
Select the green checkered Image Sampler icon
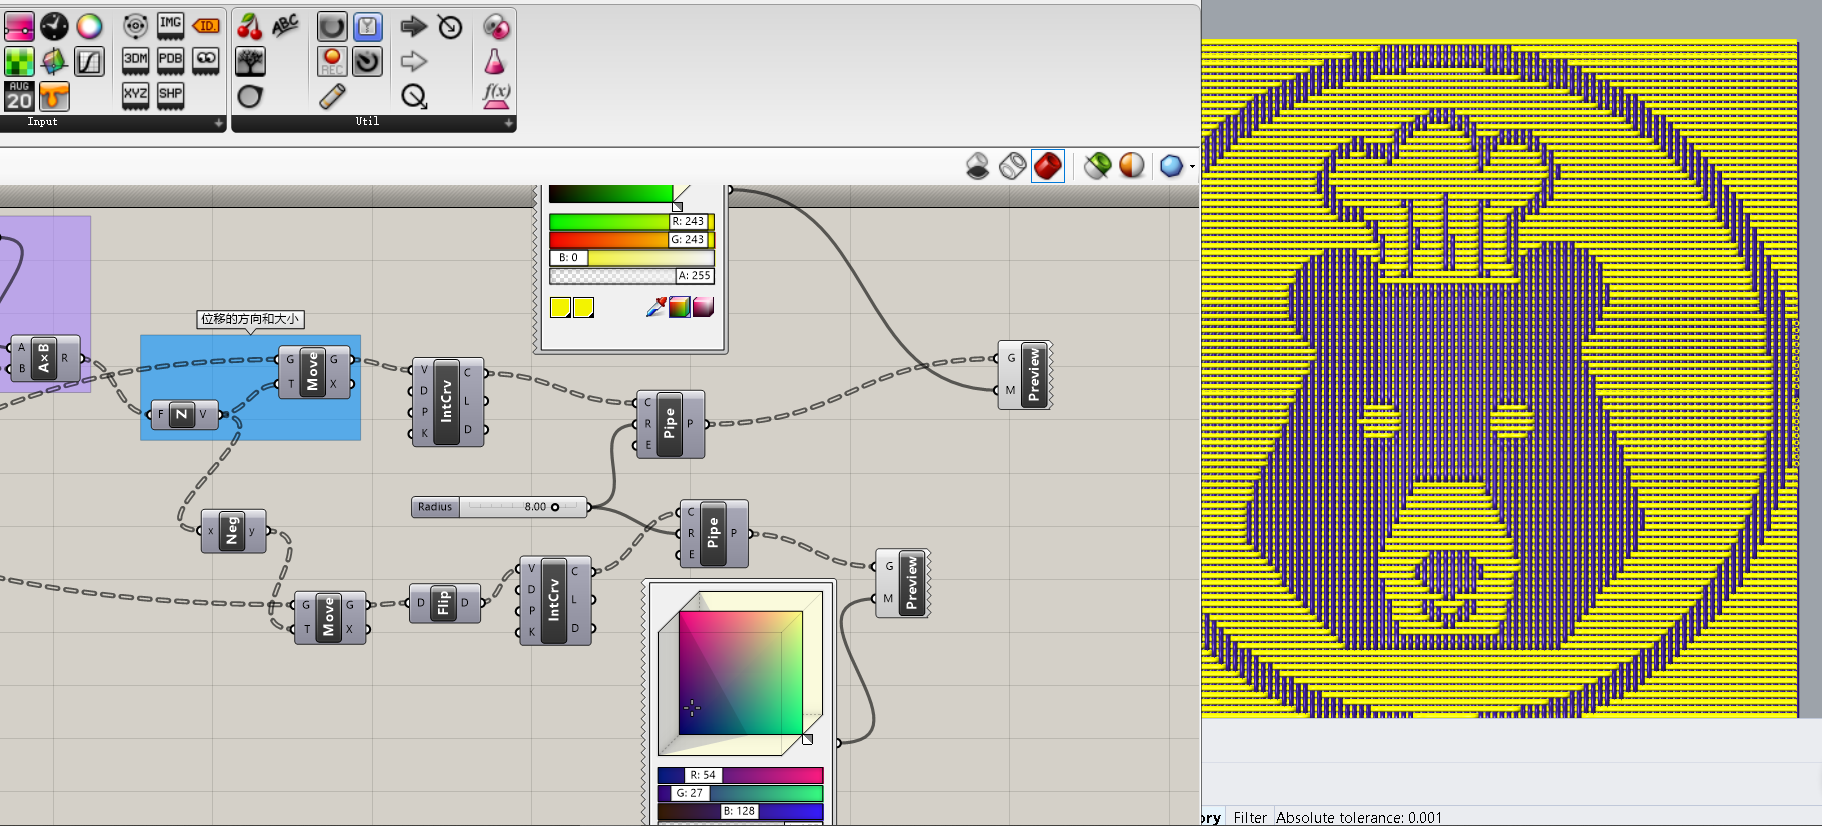[19, 61]
